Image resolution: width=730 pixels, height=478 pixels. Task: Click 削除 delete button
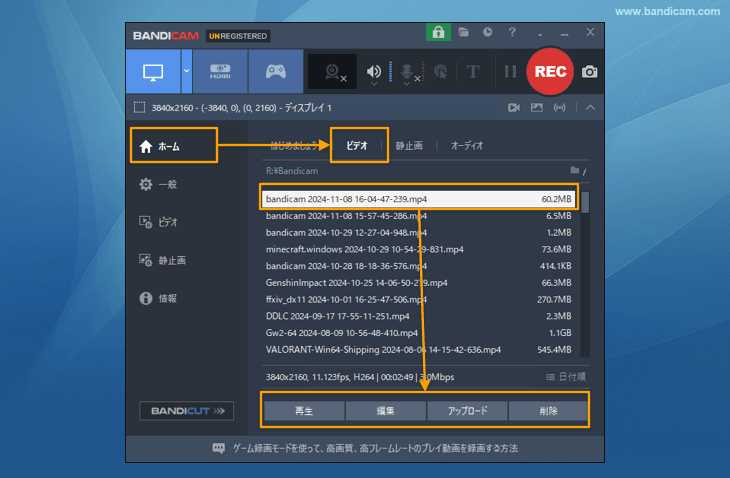tap(548, 411)
